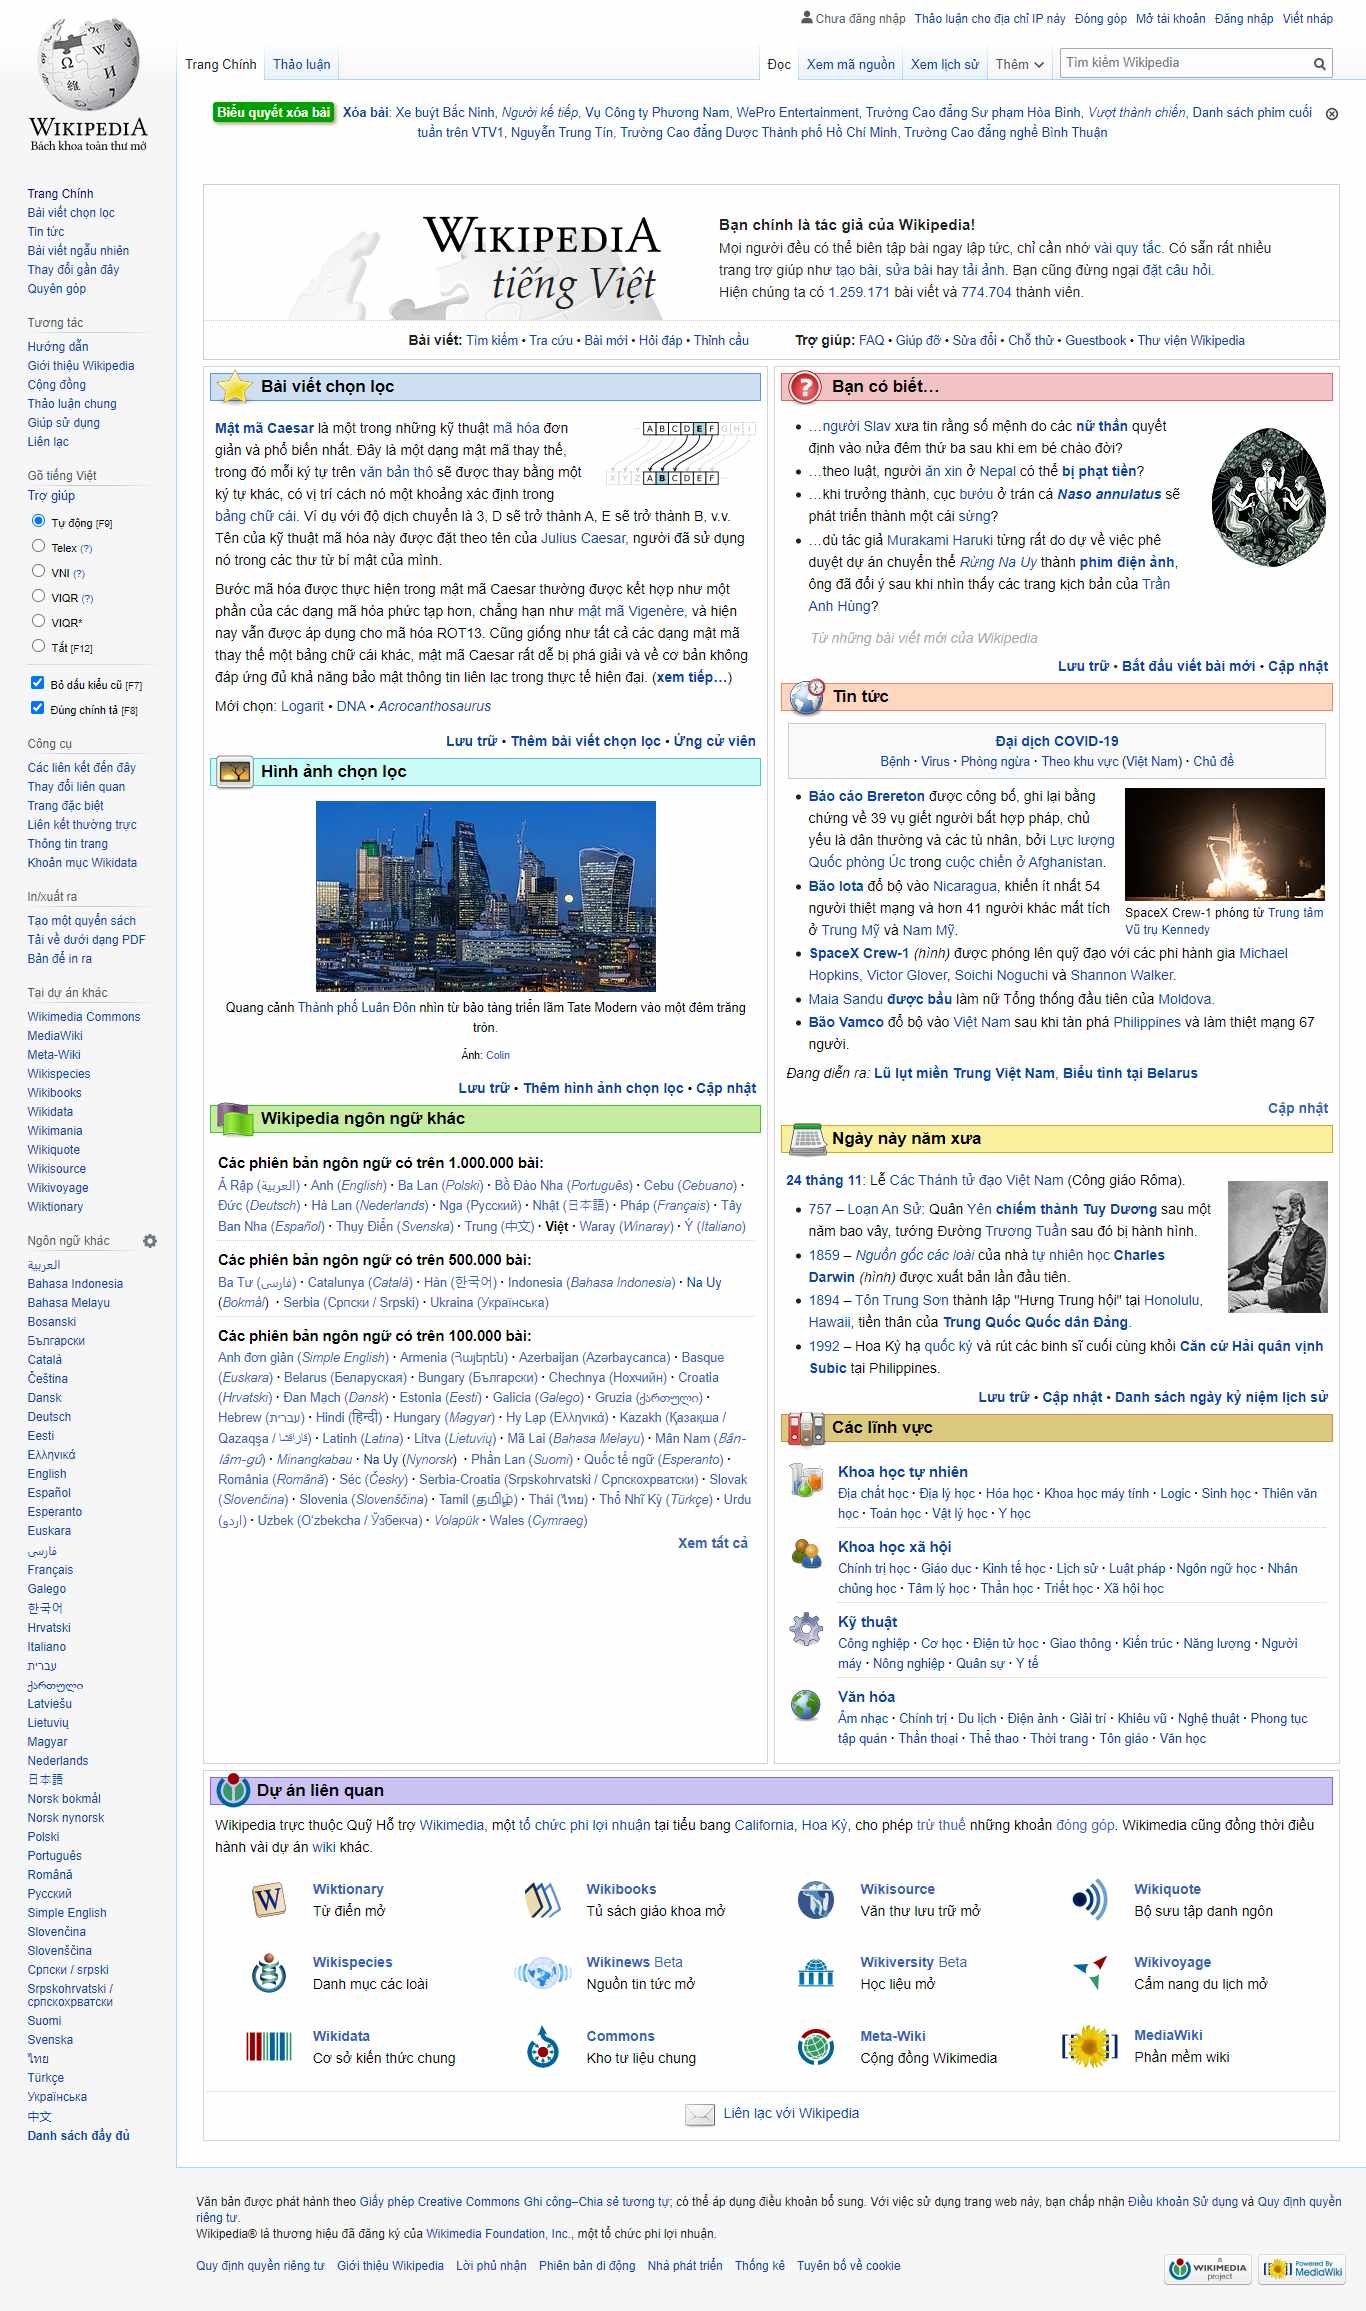Open the Wikinews globe icon

[x=542, y=1973]
